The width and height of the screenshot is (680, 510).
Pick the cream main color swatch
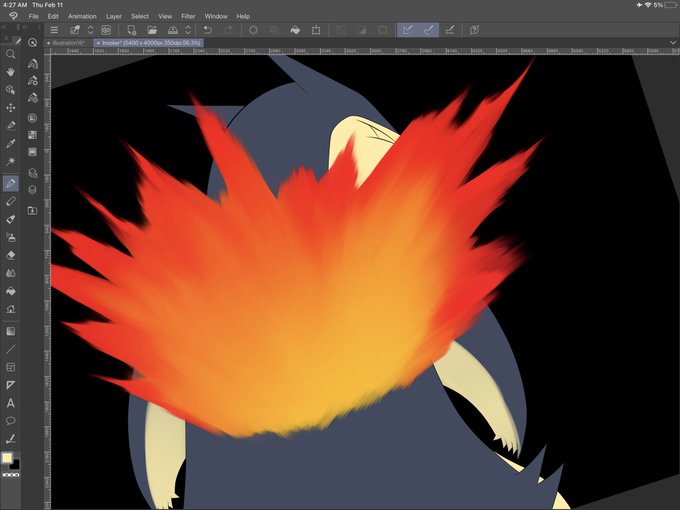[7, 458]
